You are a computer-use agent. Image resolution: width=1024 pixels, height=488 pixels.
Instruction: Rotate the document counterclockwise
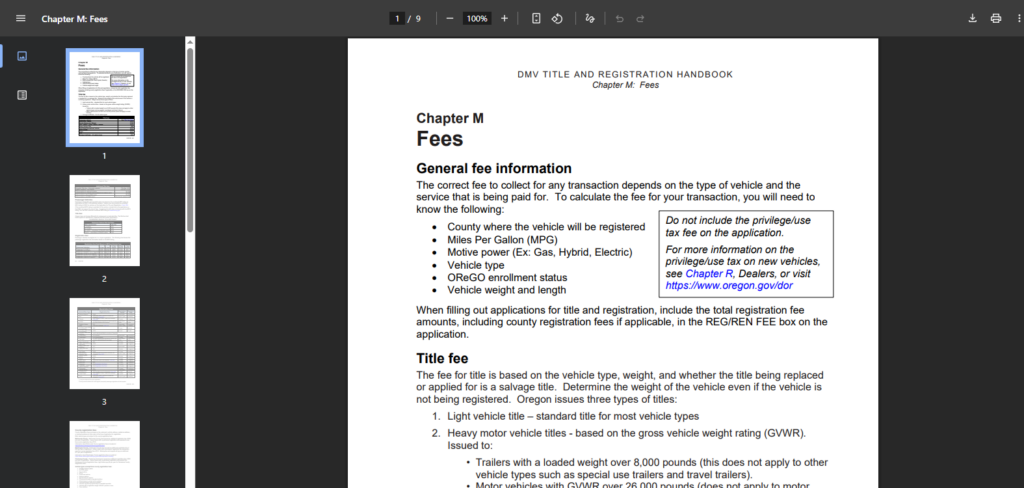558,18
